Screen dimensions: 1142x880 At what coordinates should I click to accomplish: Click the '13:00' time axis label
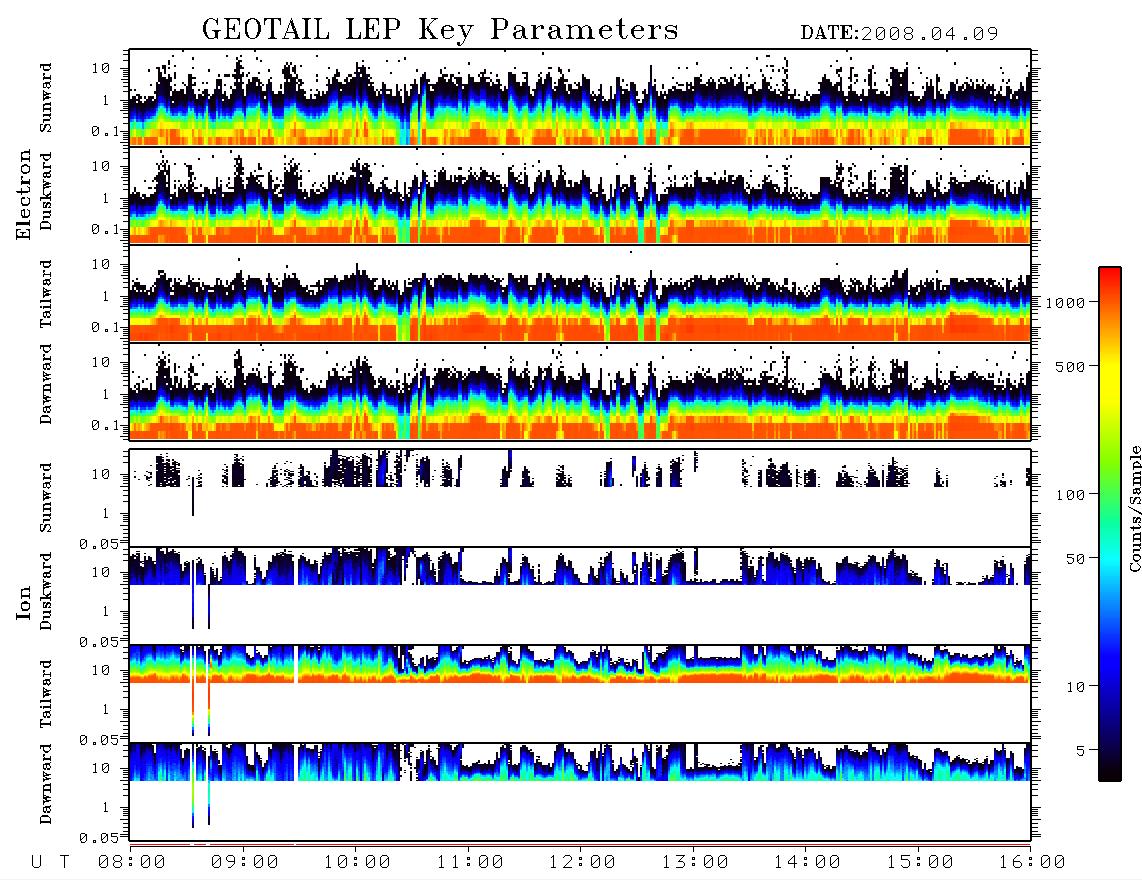coord(695,862)
